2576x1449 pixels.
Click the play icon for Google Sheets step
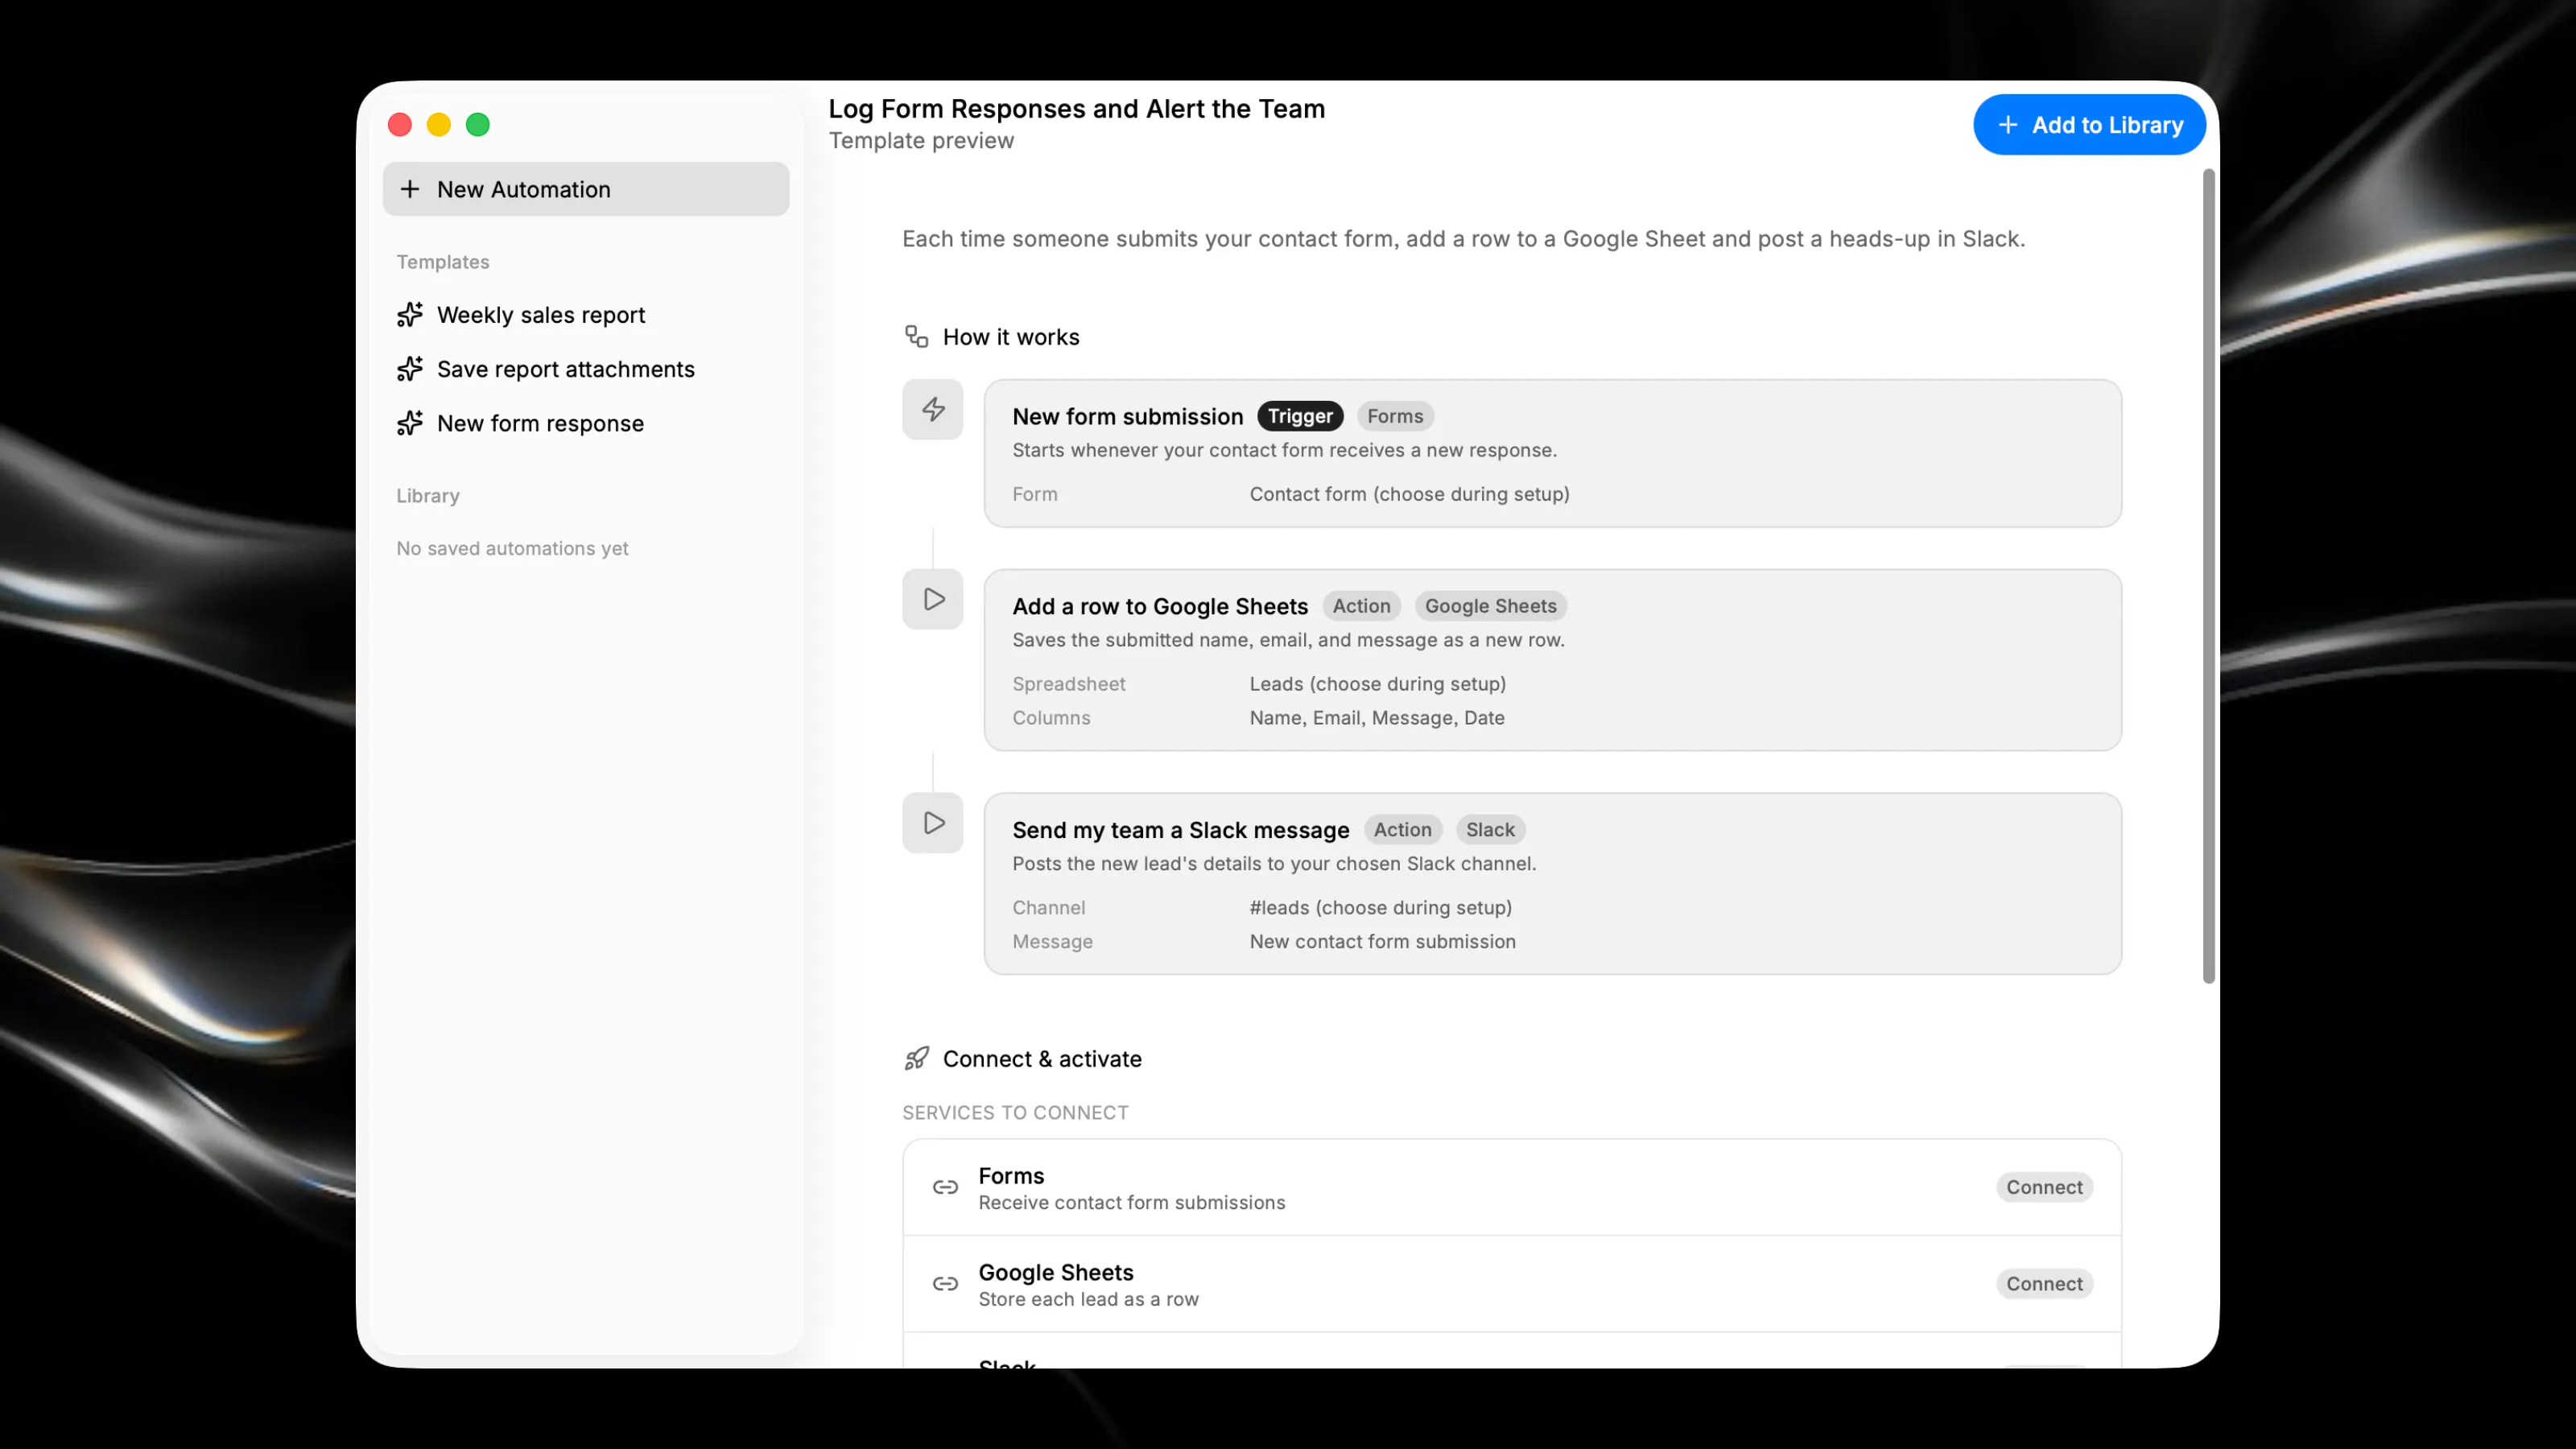tap(933, 599)
